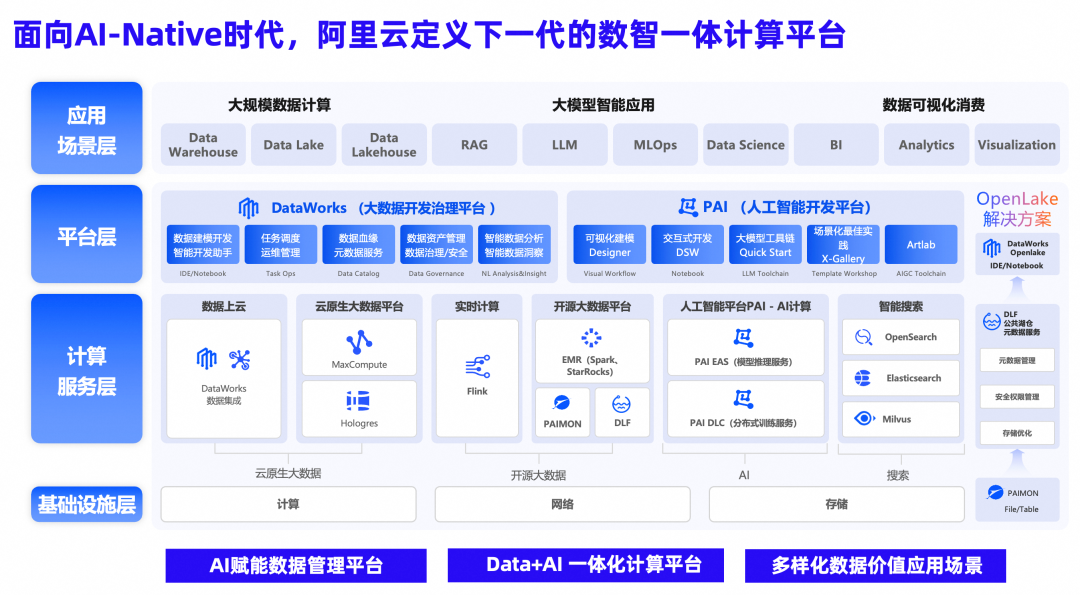The height and width of the screenshot is (595, 1080).
Task: Select the 云原生大数据平台 section heading
Action: [x=359, y=306]
